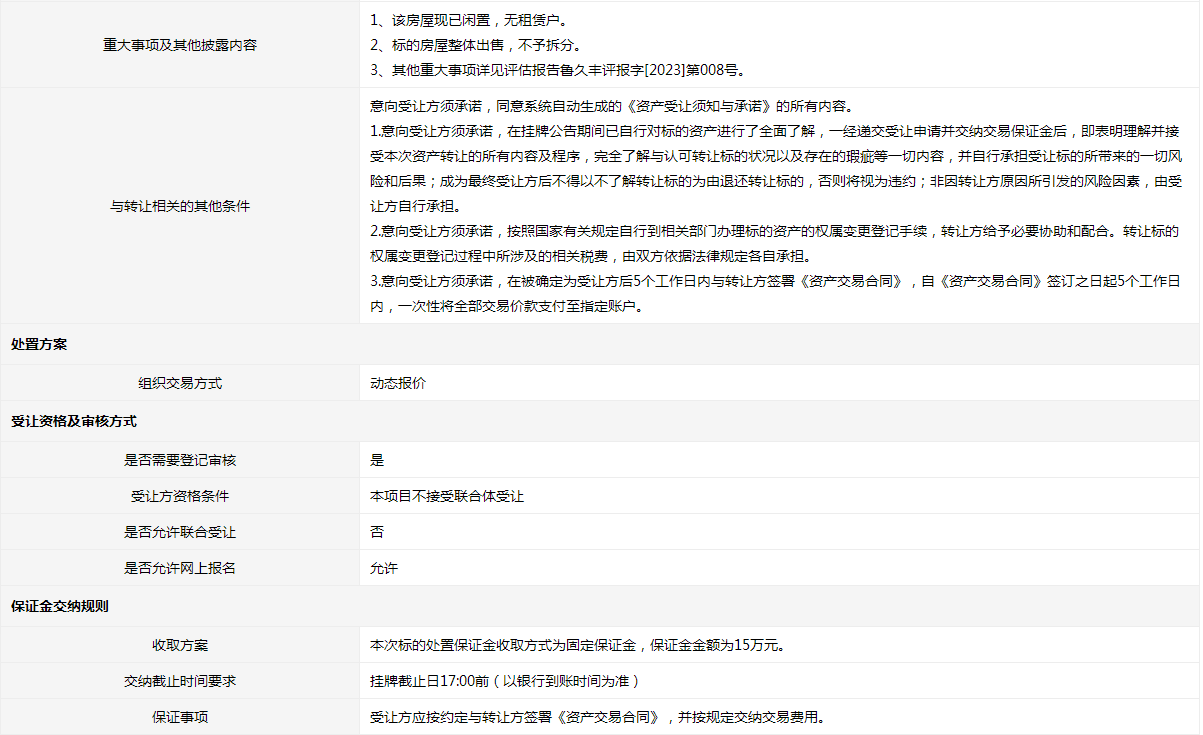Click the appraisal report number 鲁久丰评报字[2023]第008号
Viewport: 1203px width, 735px height.
[x=653, y=70]
